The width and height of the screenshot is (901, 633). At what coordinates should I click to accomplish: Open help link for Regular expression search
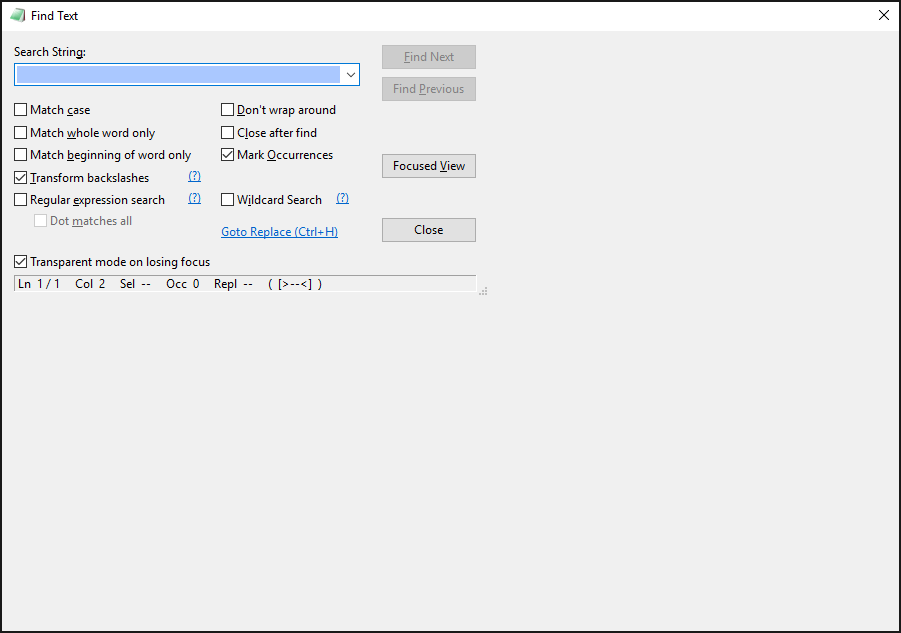click(x=194, y=198)
